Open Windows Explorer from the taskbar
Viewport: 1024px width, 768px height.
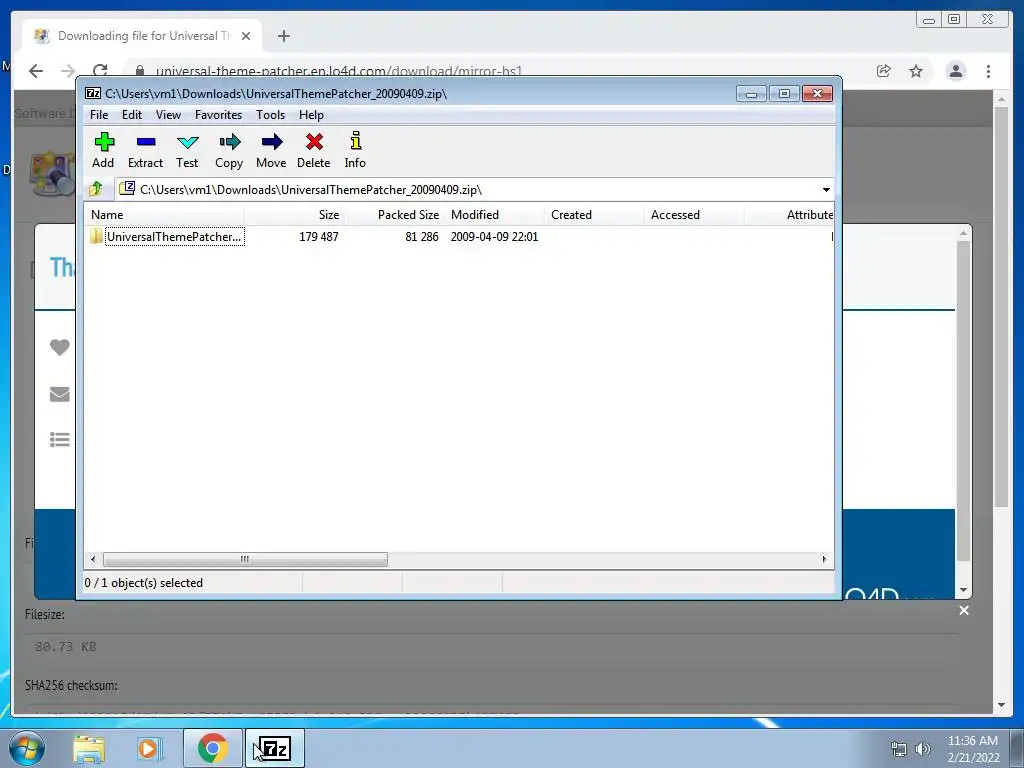coord(89,749)
